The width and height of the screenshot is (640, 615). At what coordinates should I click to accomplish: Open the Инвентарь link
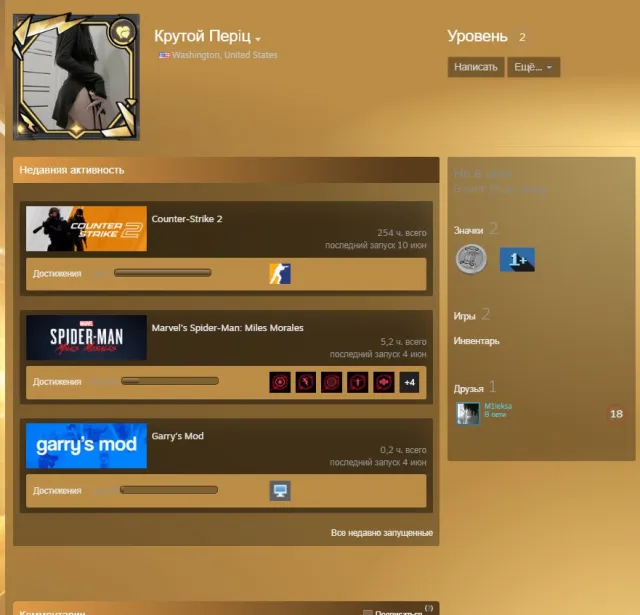[x=476, y=341]
